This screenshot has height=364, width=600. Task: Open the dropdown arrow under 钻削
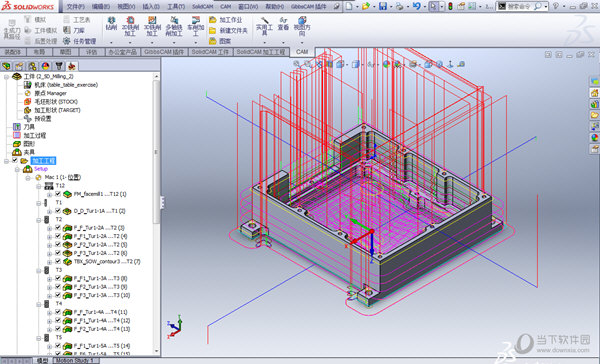click(x=111, y=42)
